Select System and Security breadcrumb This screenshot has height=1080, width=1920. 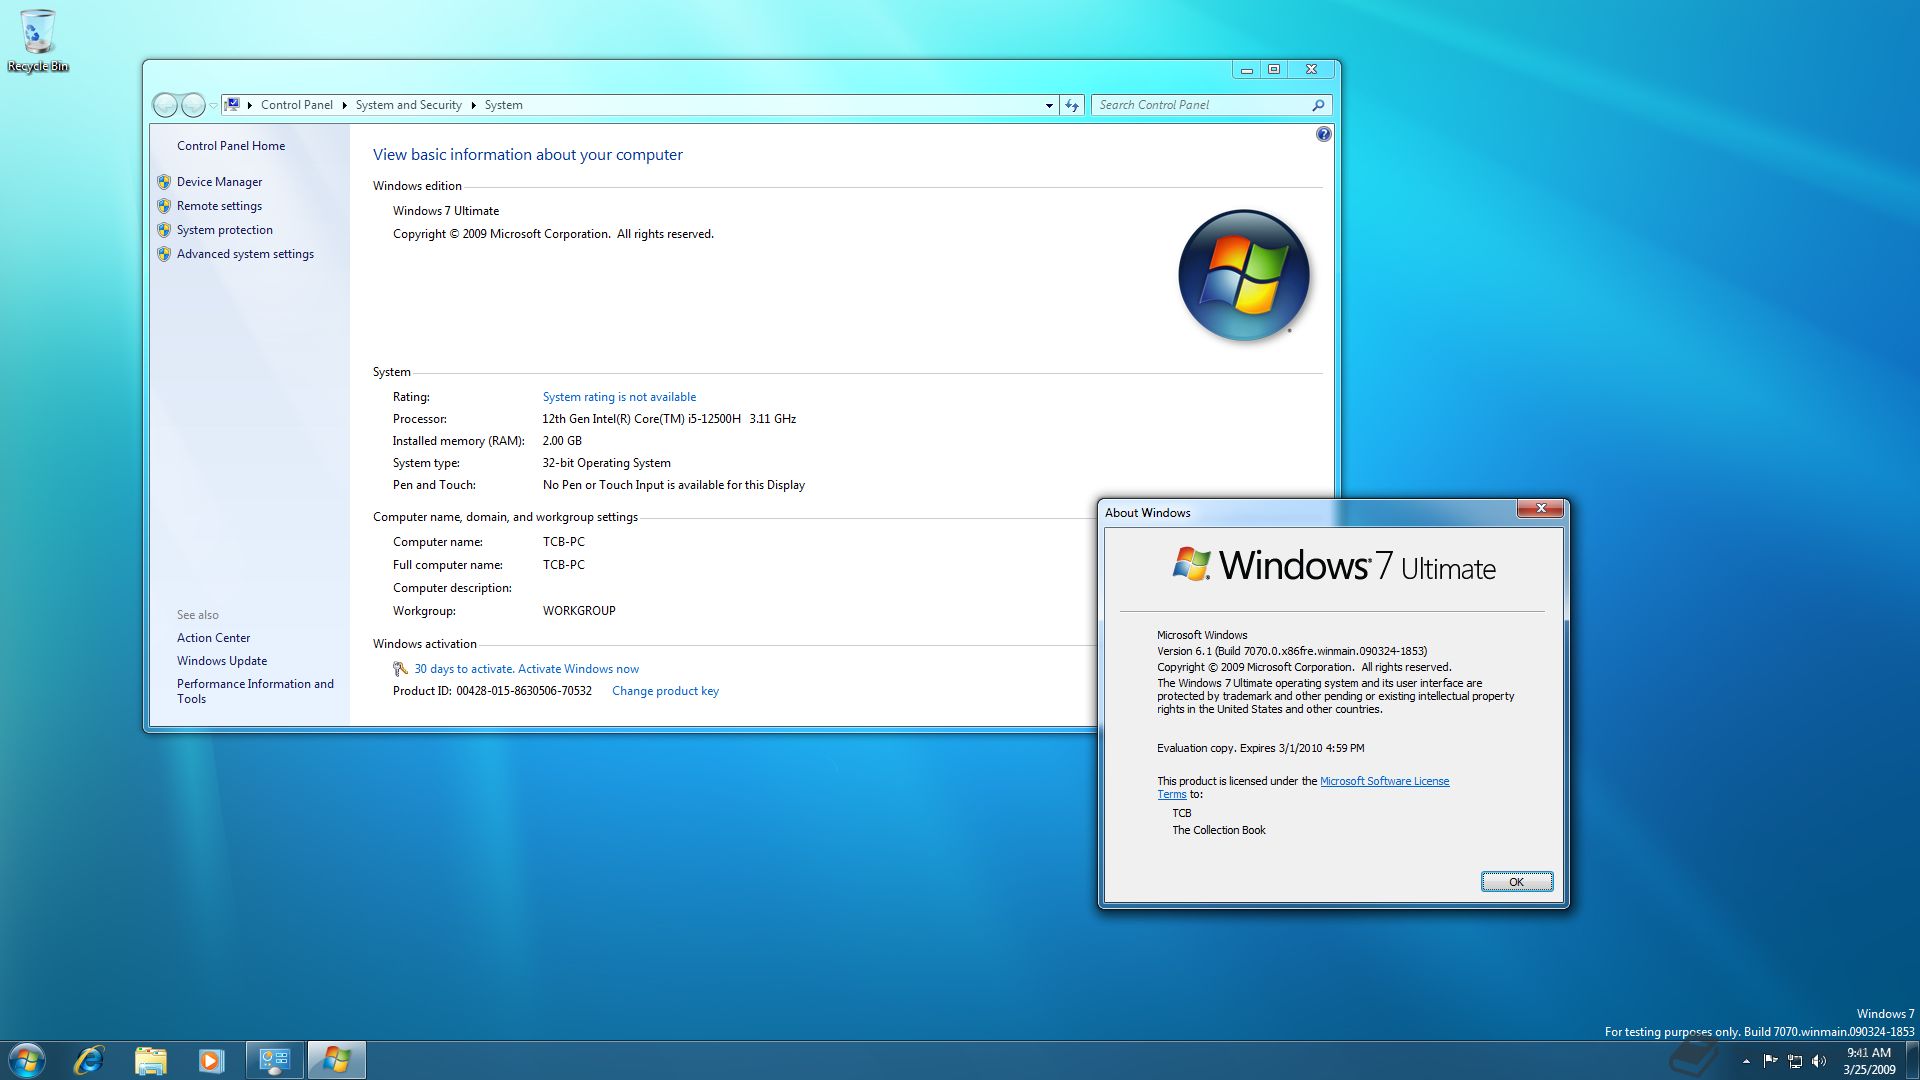[x=408, y=105]
